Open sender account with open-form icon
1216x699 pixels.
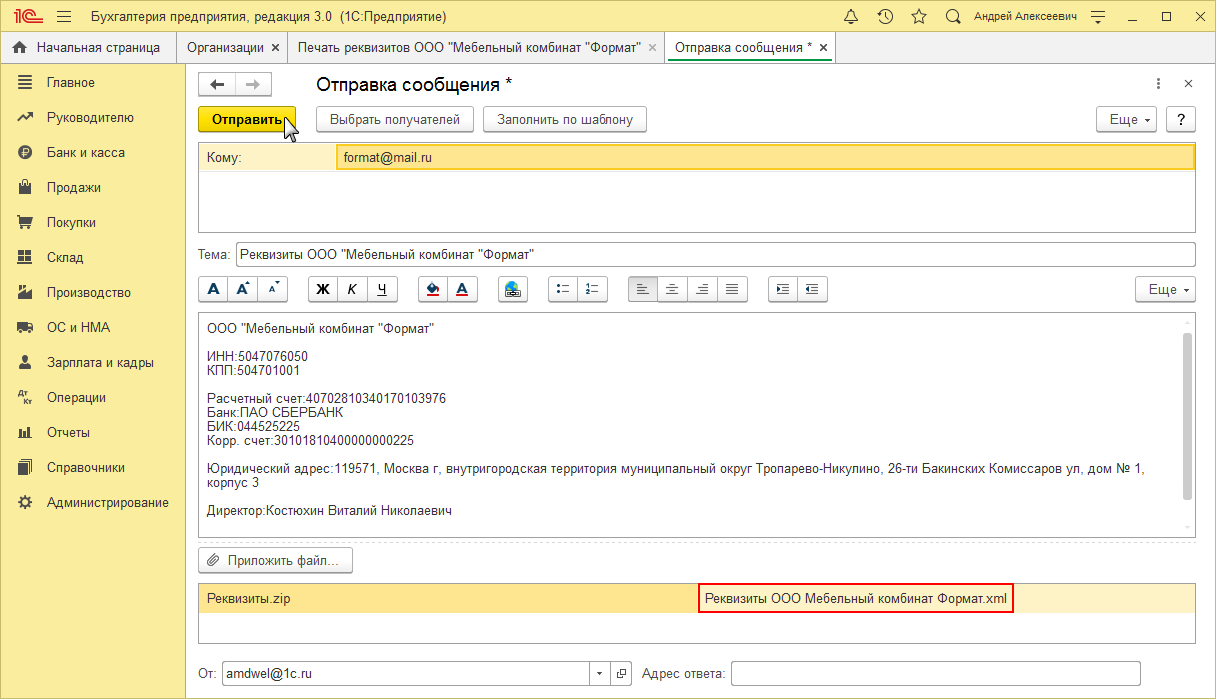point(620,673)
